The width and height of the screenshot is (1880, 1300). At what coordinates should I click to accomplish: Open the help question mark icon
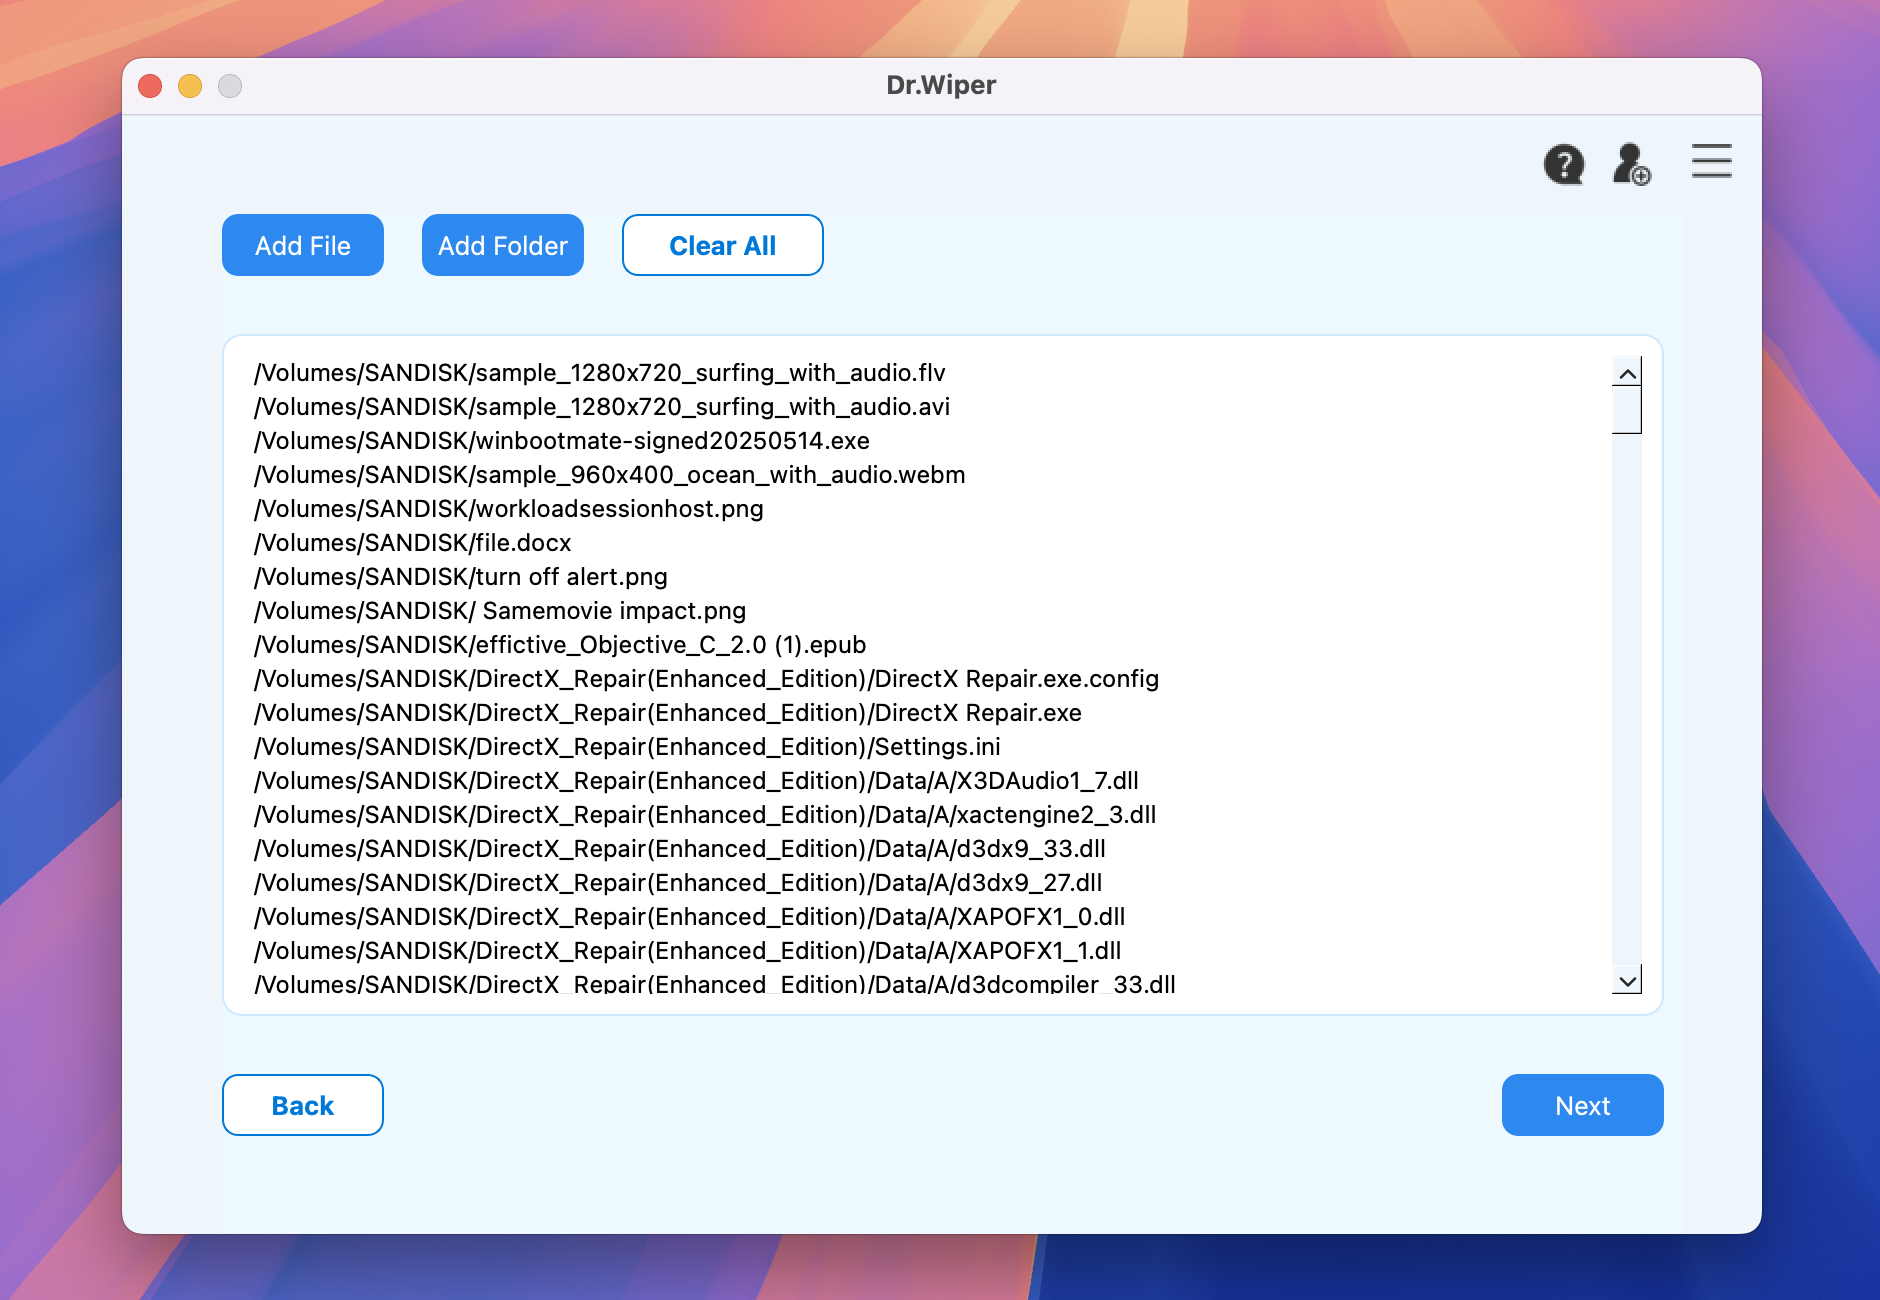tap(1563, 164)
